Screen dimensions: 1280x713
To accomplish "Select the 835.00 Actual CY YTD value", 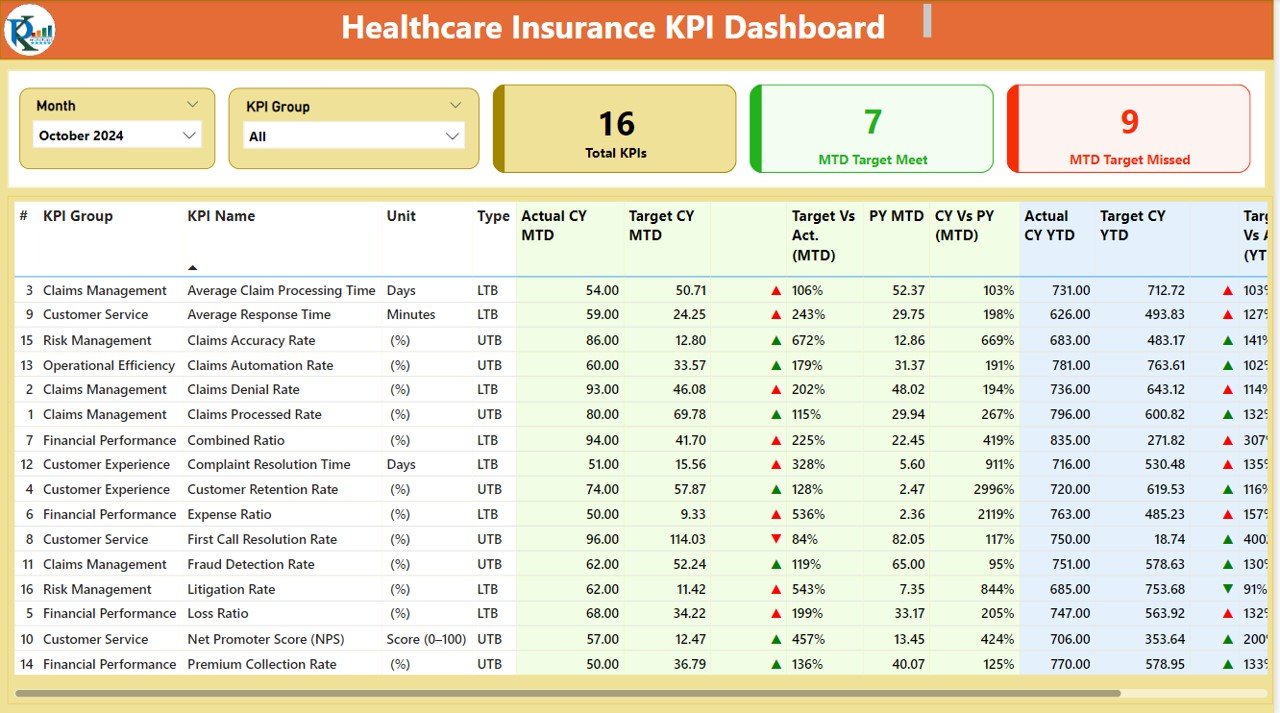I will point(1070,441).
